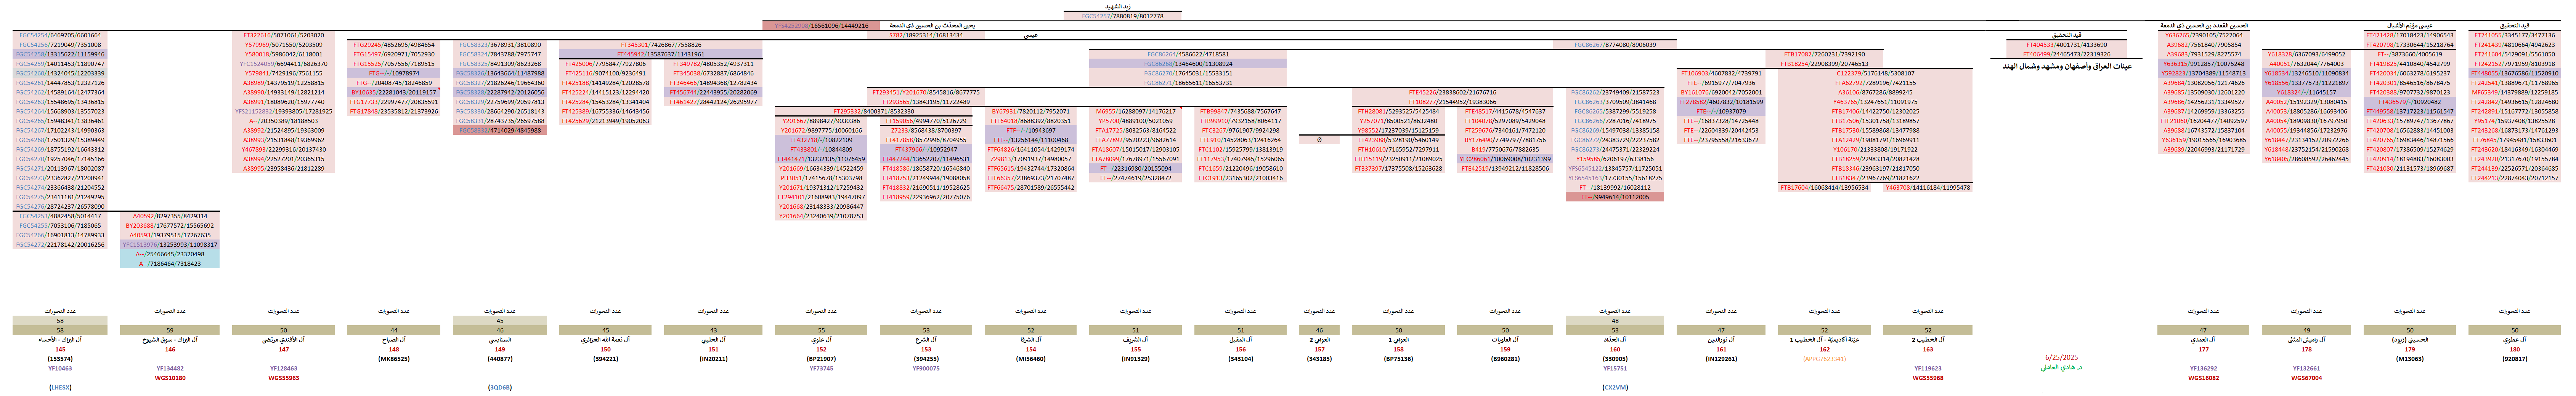Click the tan mutation count cell showing 59

[x=170, y=330]
